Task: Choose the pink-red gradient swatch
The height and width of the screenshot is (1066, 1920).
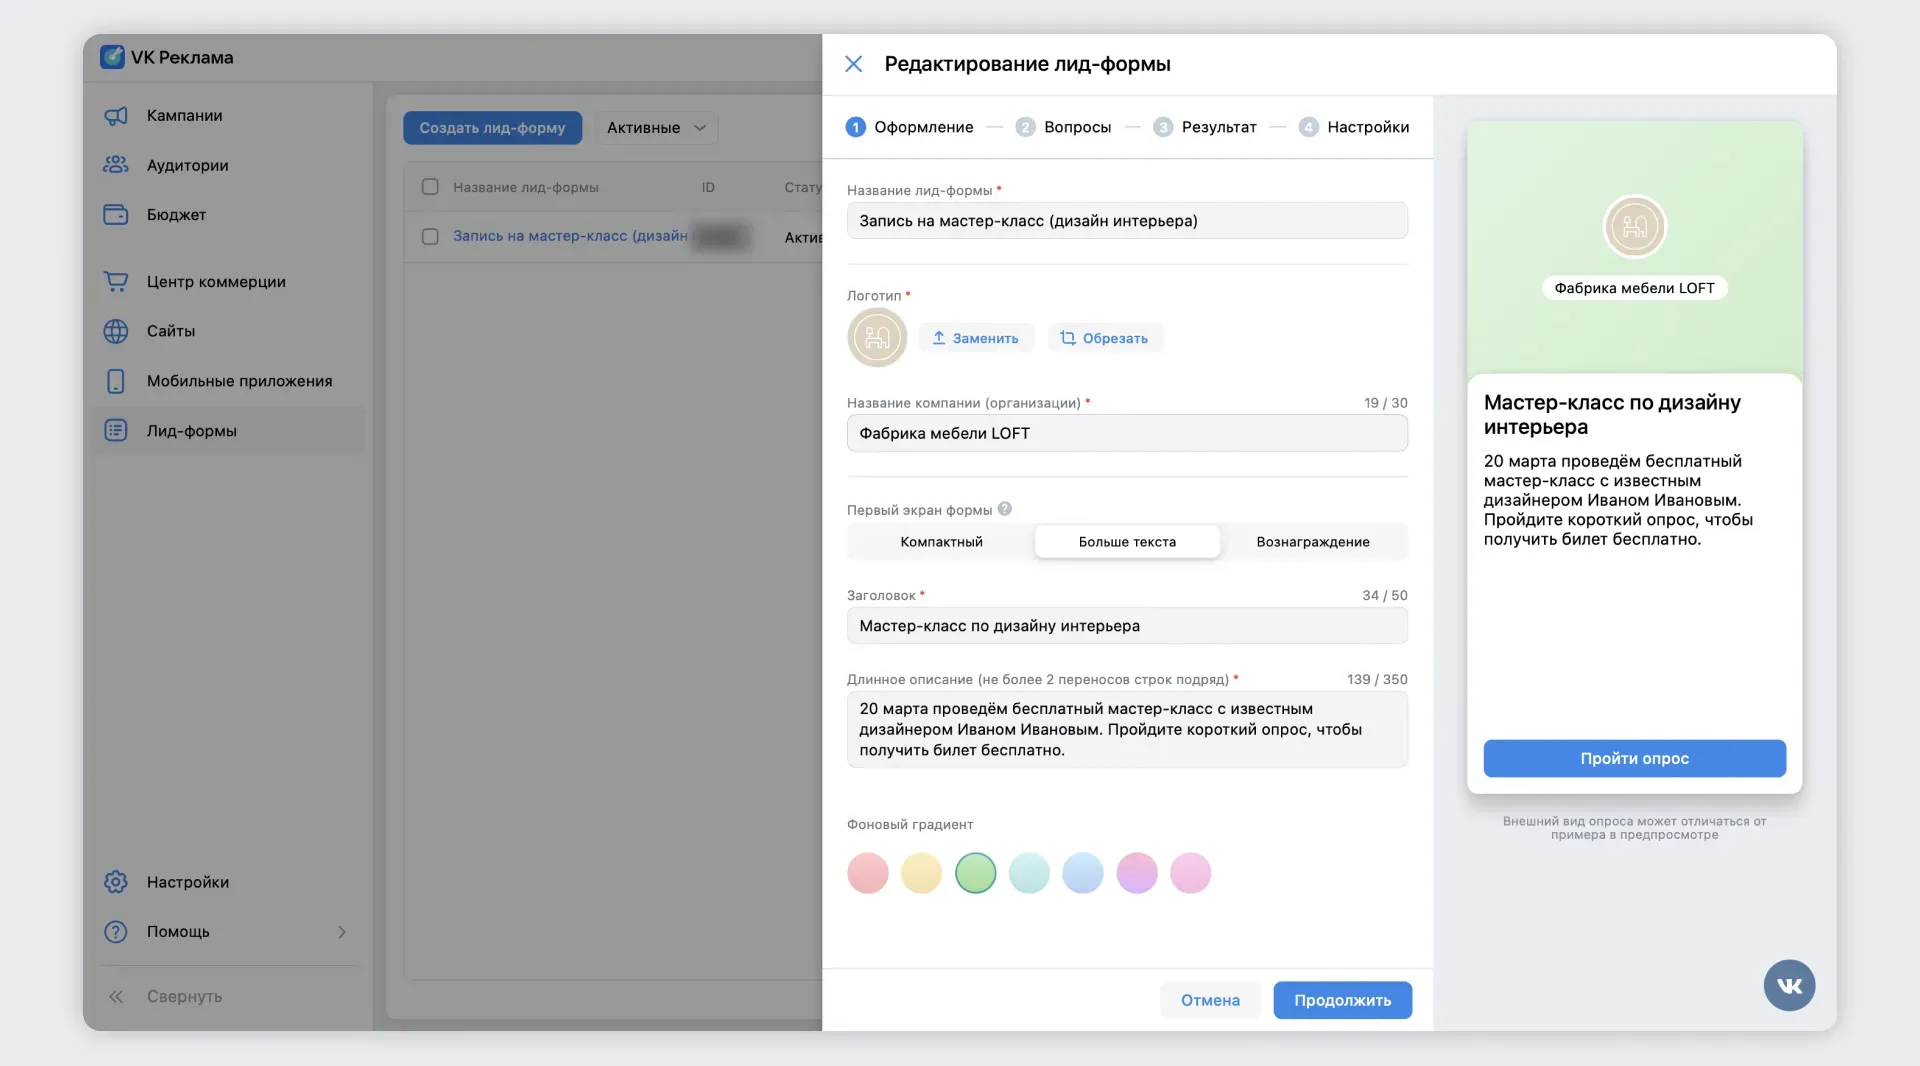Action: pos(868,873)
